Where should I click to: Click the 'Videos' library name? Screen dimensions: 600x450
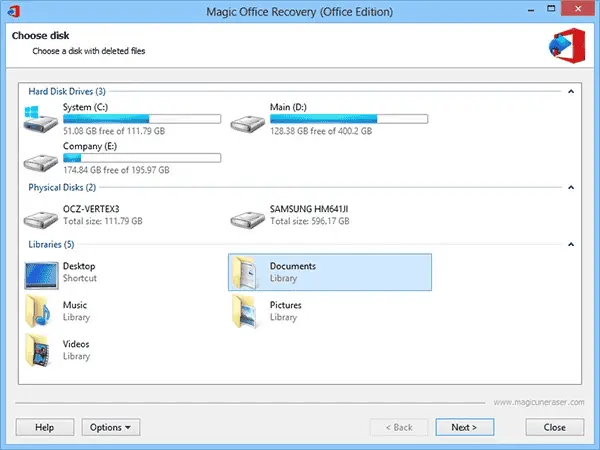76,344
